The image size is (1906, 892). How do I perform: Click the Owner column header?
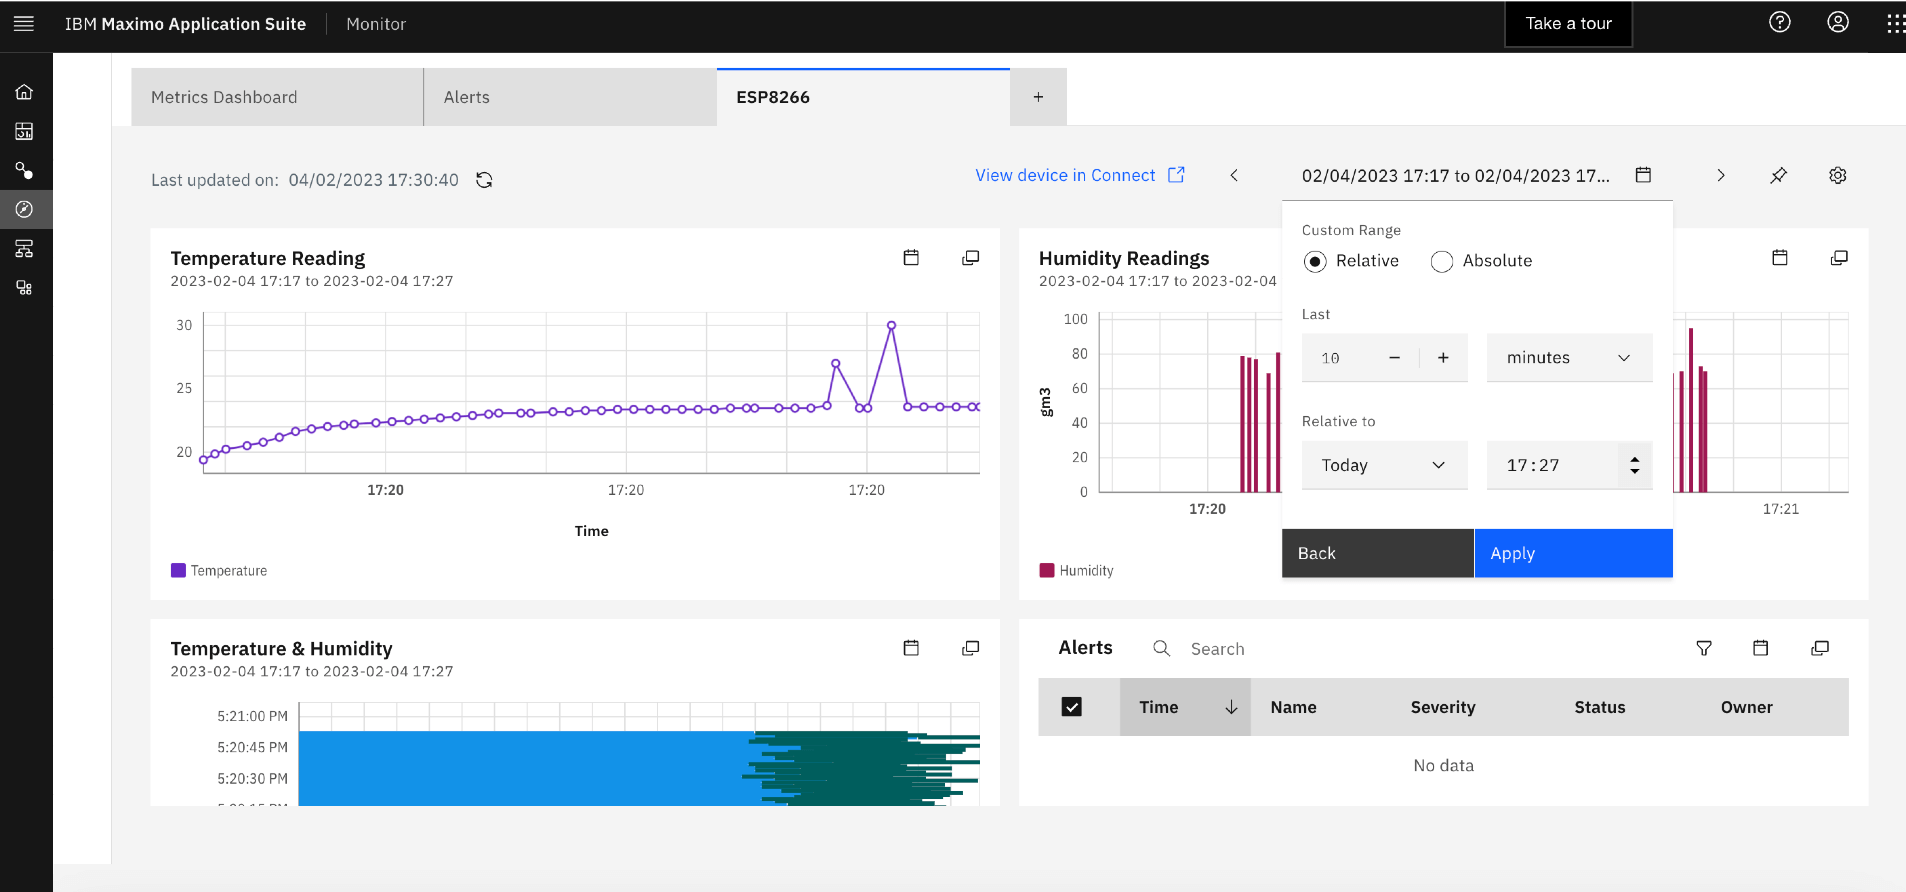(x=1747, y=707)
